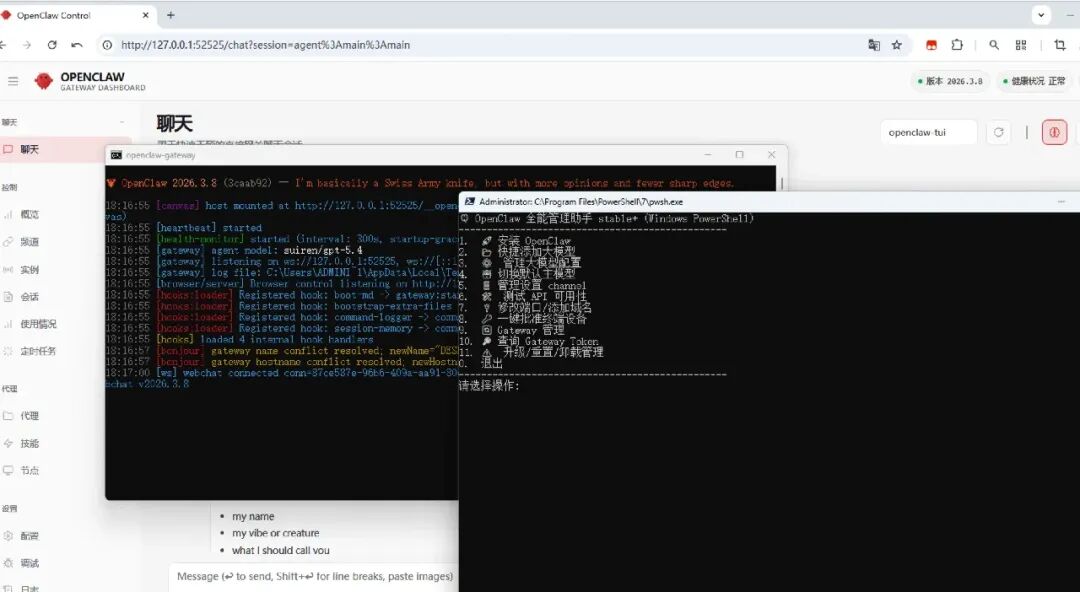
Task: Collapse the 聊天 sidebar section header
Action: click(62, 122)
